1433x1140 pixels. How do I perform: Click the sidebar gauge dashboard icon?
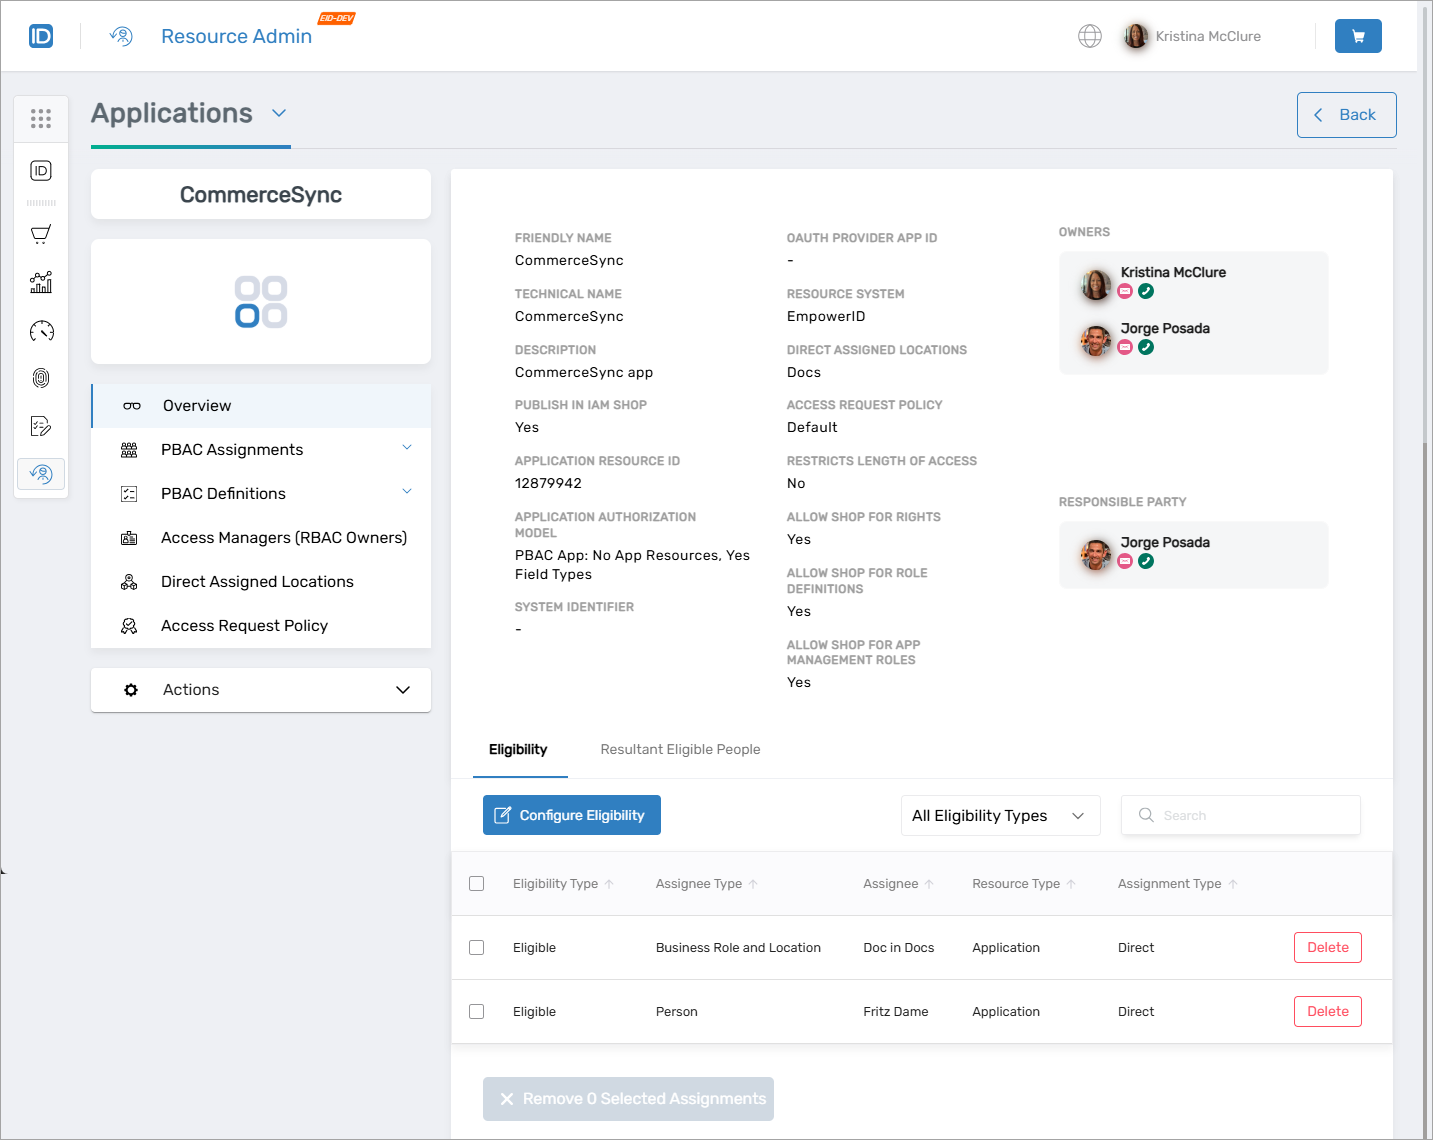[x=41, y=331]
